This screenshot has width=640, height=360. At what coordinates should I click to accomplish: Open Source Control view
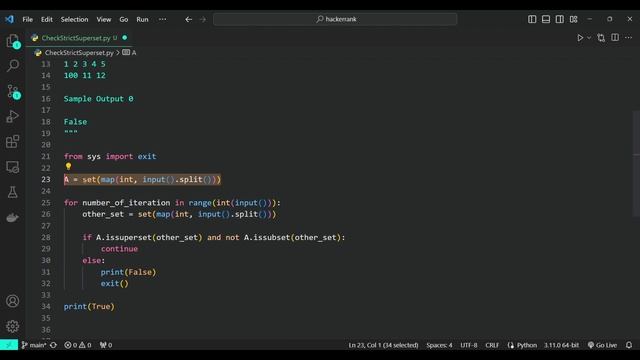(x=13, y=91)
